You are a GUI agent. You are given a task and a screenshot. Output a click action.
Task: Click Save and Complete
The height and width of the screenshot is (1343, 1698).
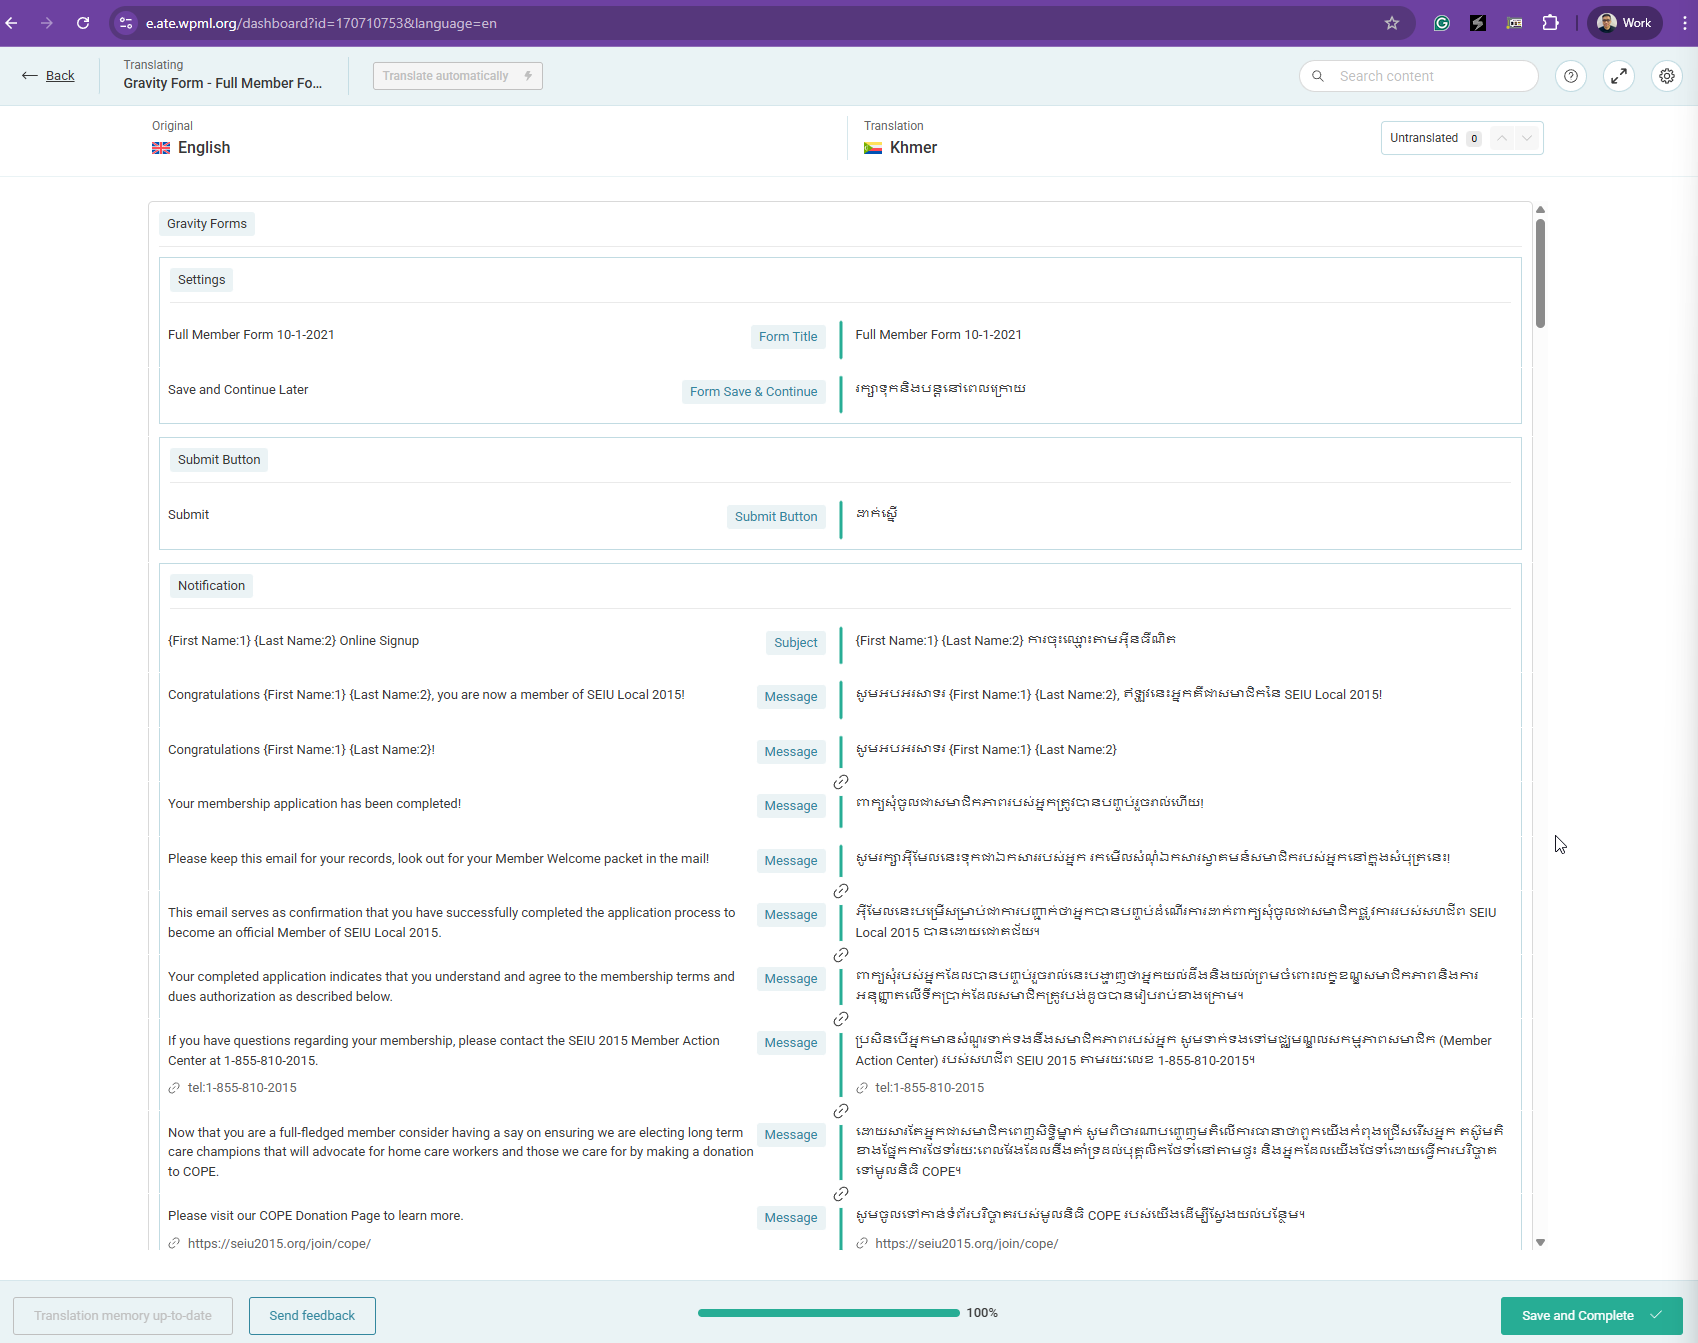pyautogui.click(x=1591, y=1316)
